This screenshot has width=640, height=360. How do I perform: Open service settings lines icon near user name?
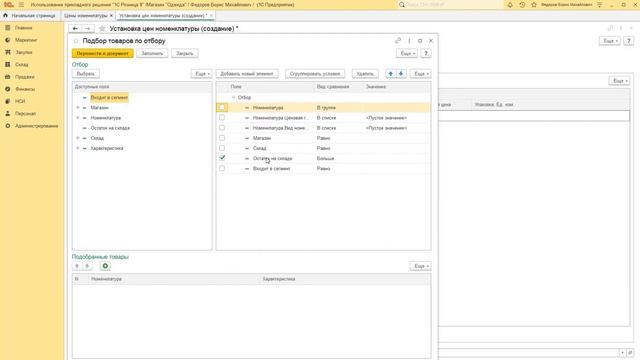pos(599,4)
